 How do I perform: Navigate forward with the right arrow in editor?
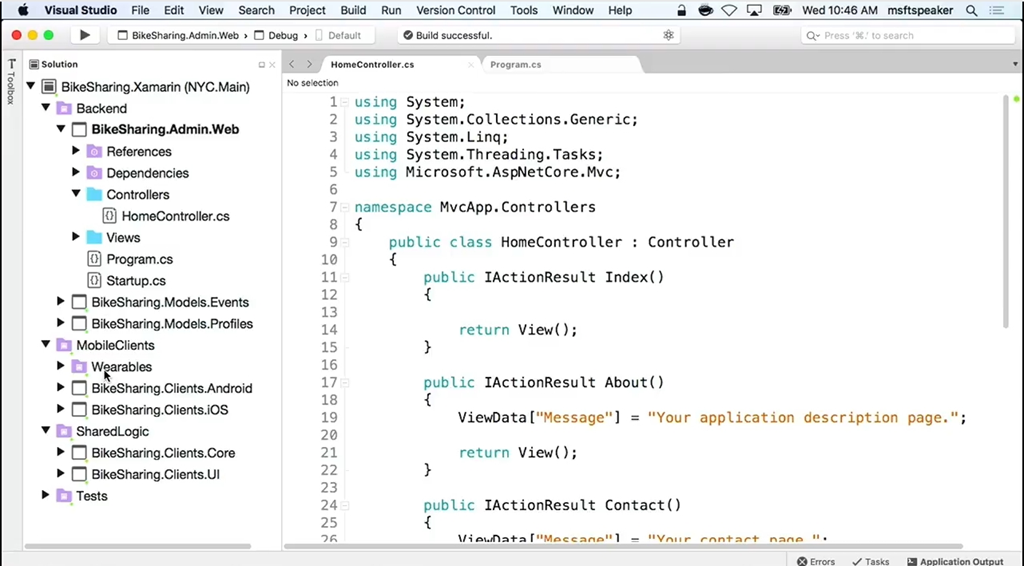tap(310, 65)
